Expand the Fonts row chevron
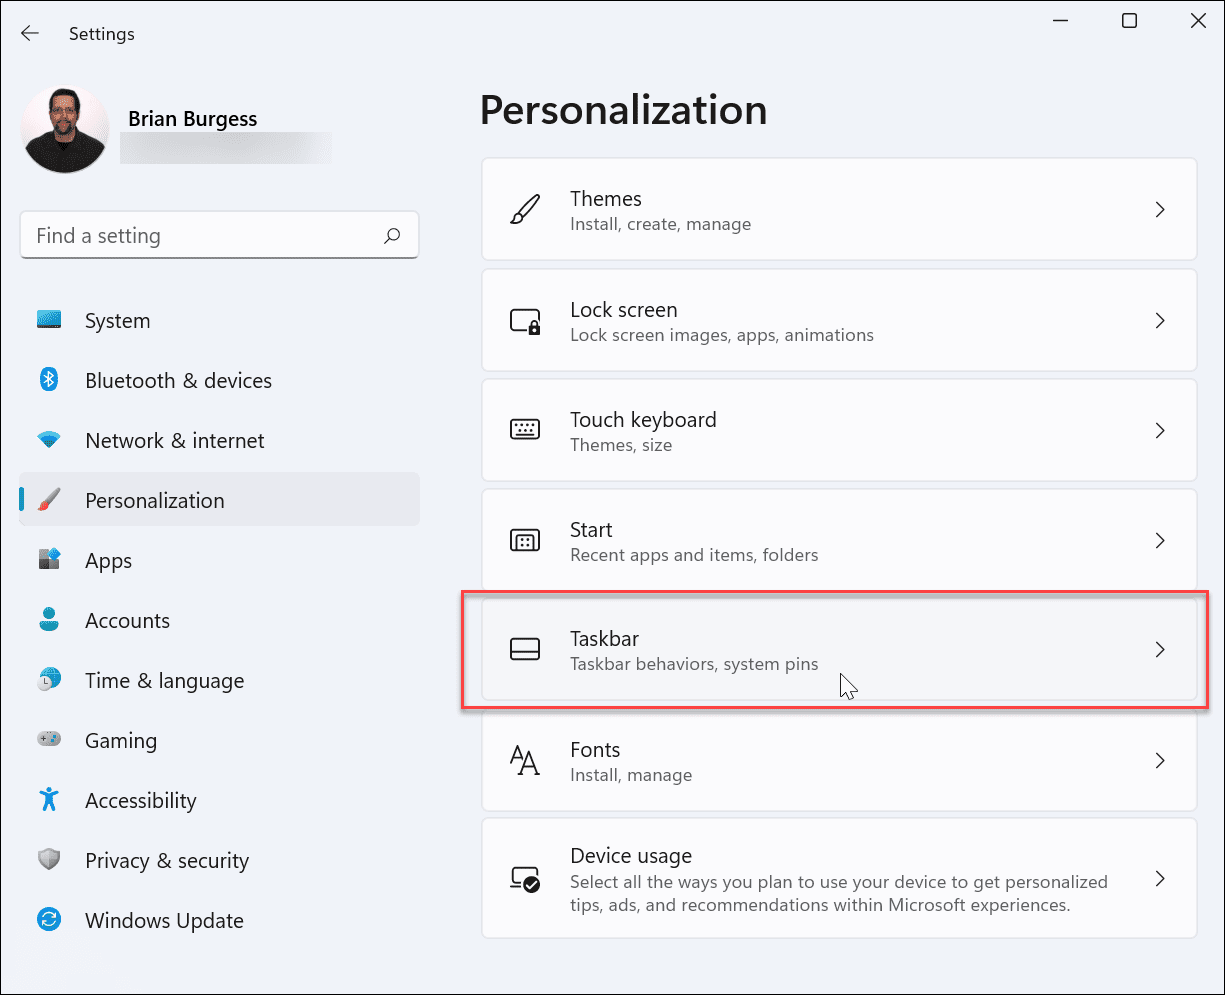Screen dimensions: 1225x995 click(x=1160, y=760)
